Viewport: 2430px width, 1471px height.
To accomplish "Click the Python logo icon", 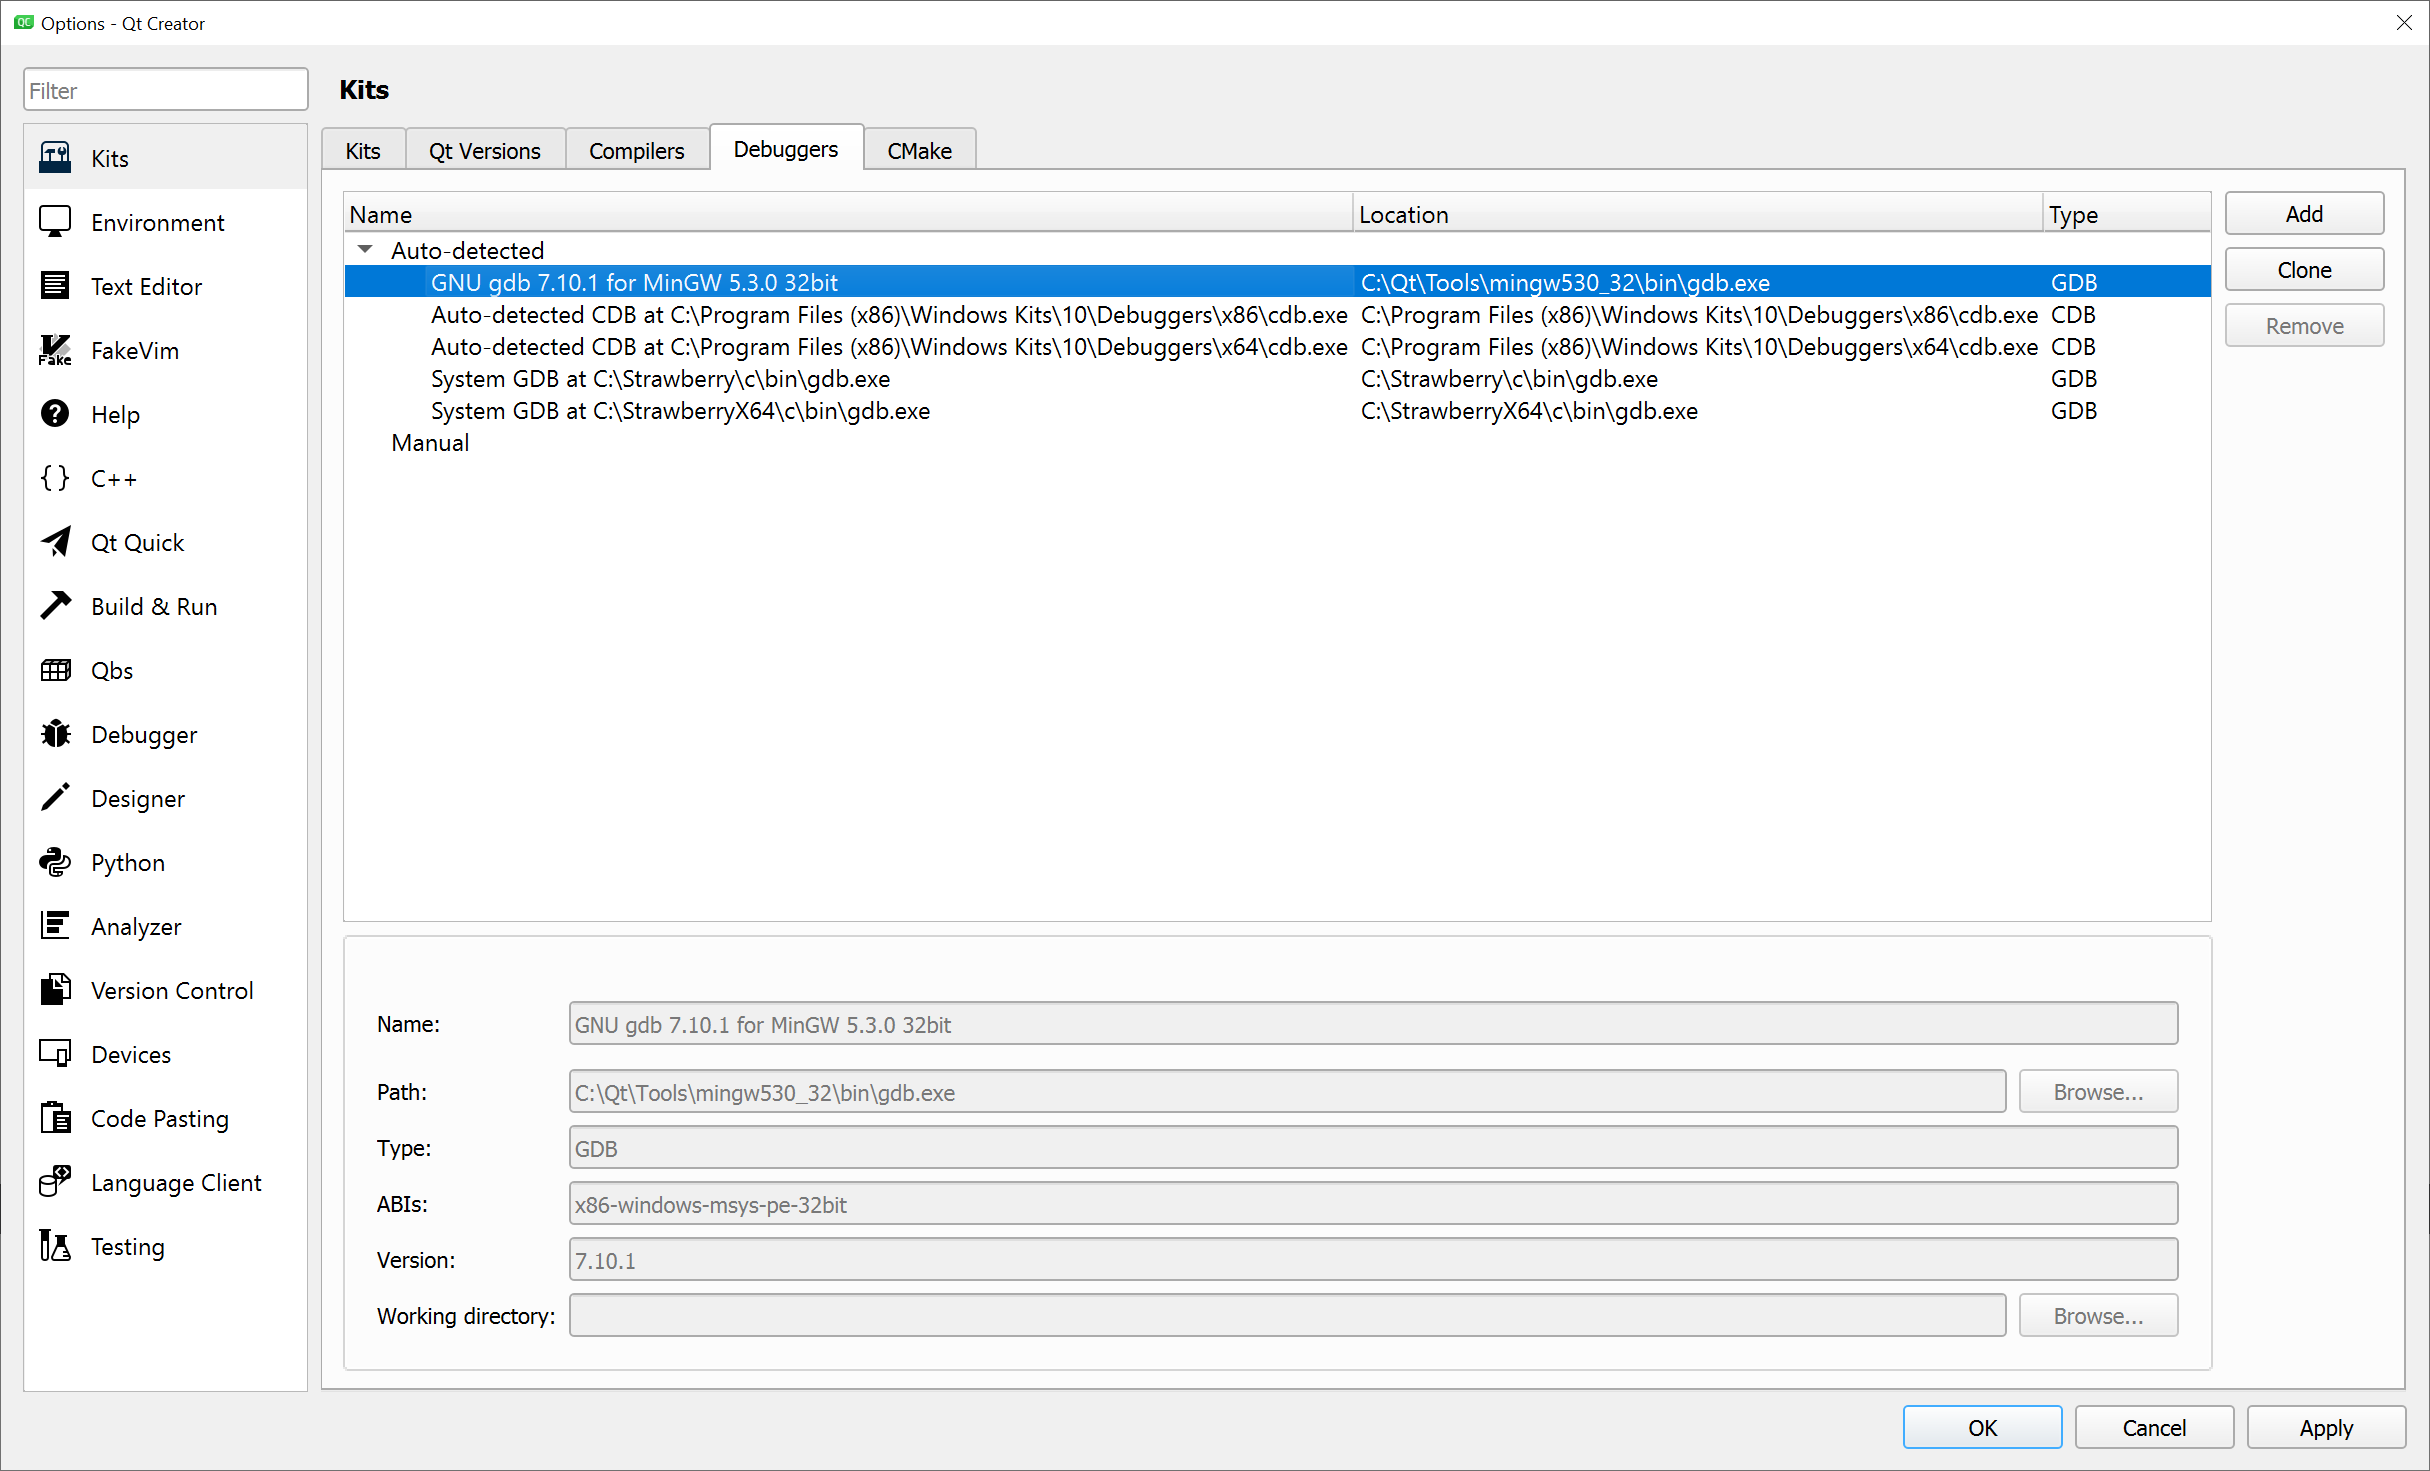I will pyautogui.click(x=55, y=863).
